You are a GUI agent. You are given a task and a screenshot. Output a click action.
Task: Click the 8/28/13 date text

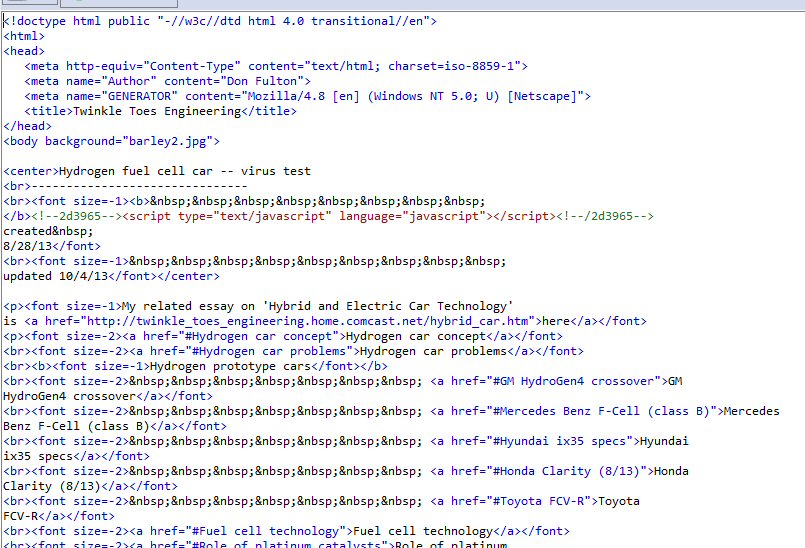coord(27,246)
